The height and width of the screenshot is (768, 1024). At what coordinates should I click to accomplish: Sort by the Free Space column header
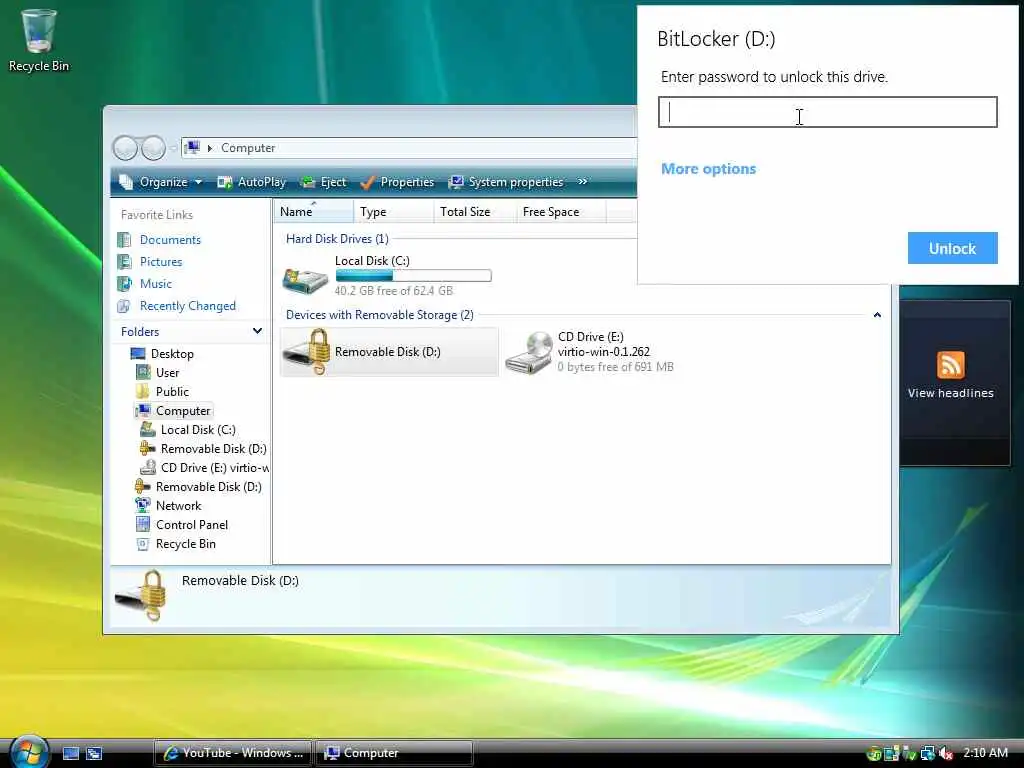point(561,212)
